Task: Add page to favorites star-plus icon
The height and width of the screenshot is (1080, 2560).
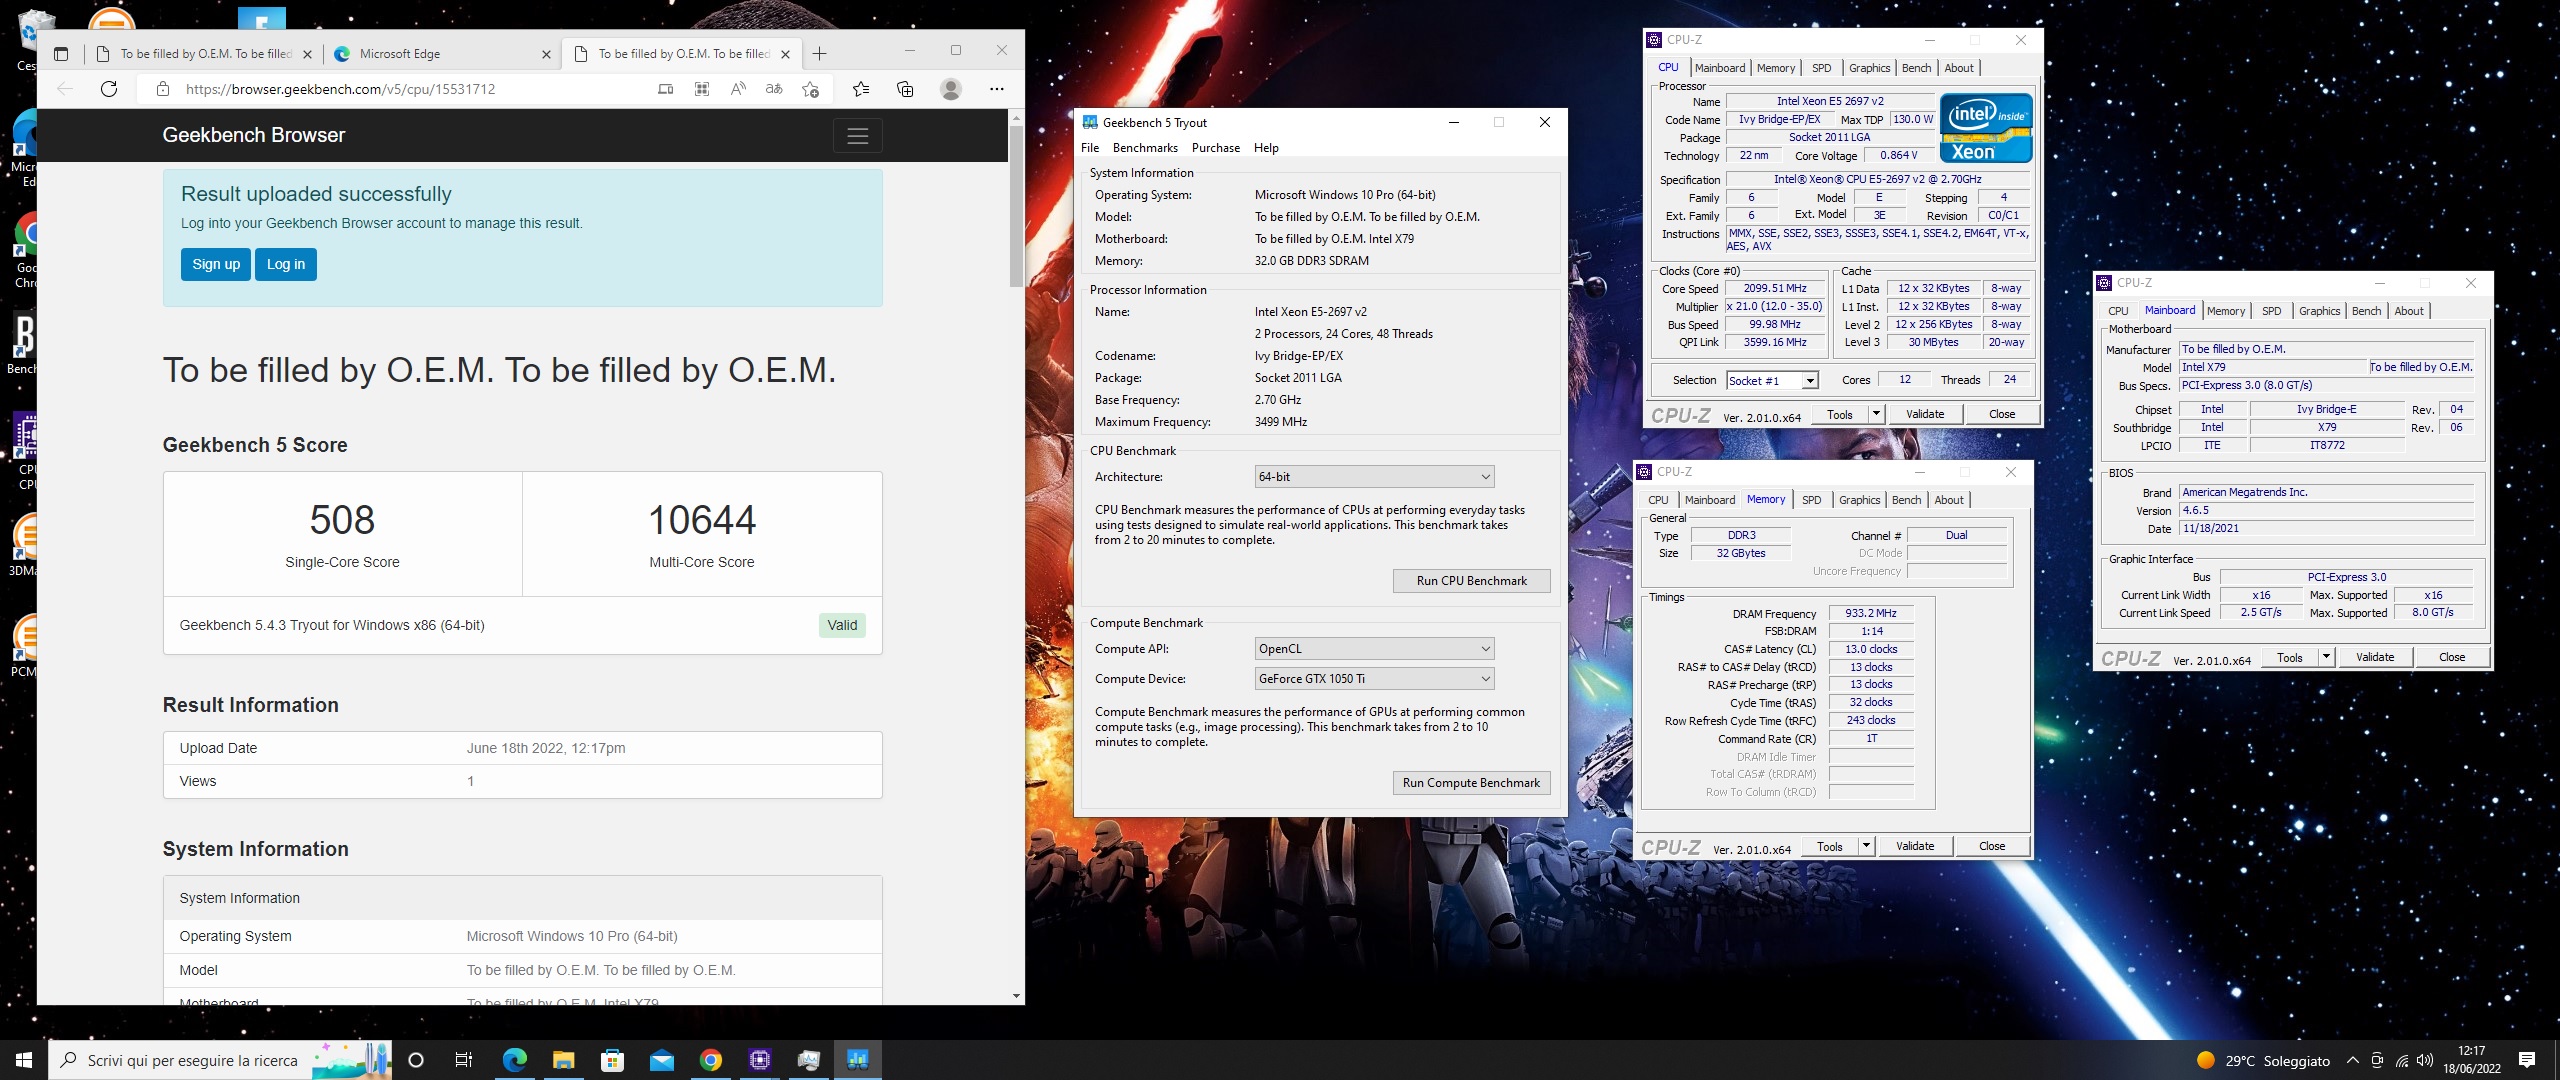Action: (x=811, y=89)
